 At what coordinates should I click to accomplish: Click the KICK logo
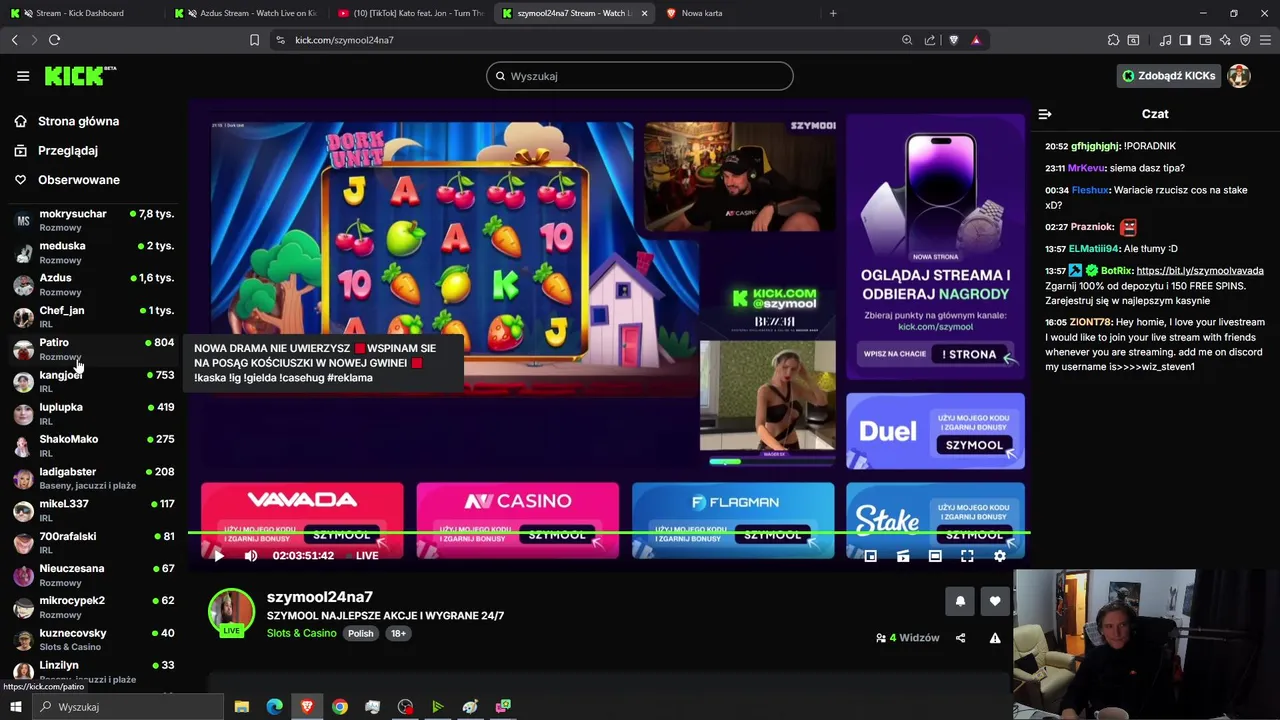tap(80, 76)
